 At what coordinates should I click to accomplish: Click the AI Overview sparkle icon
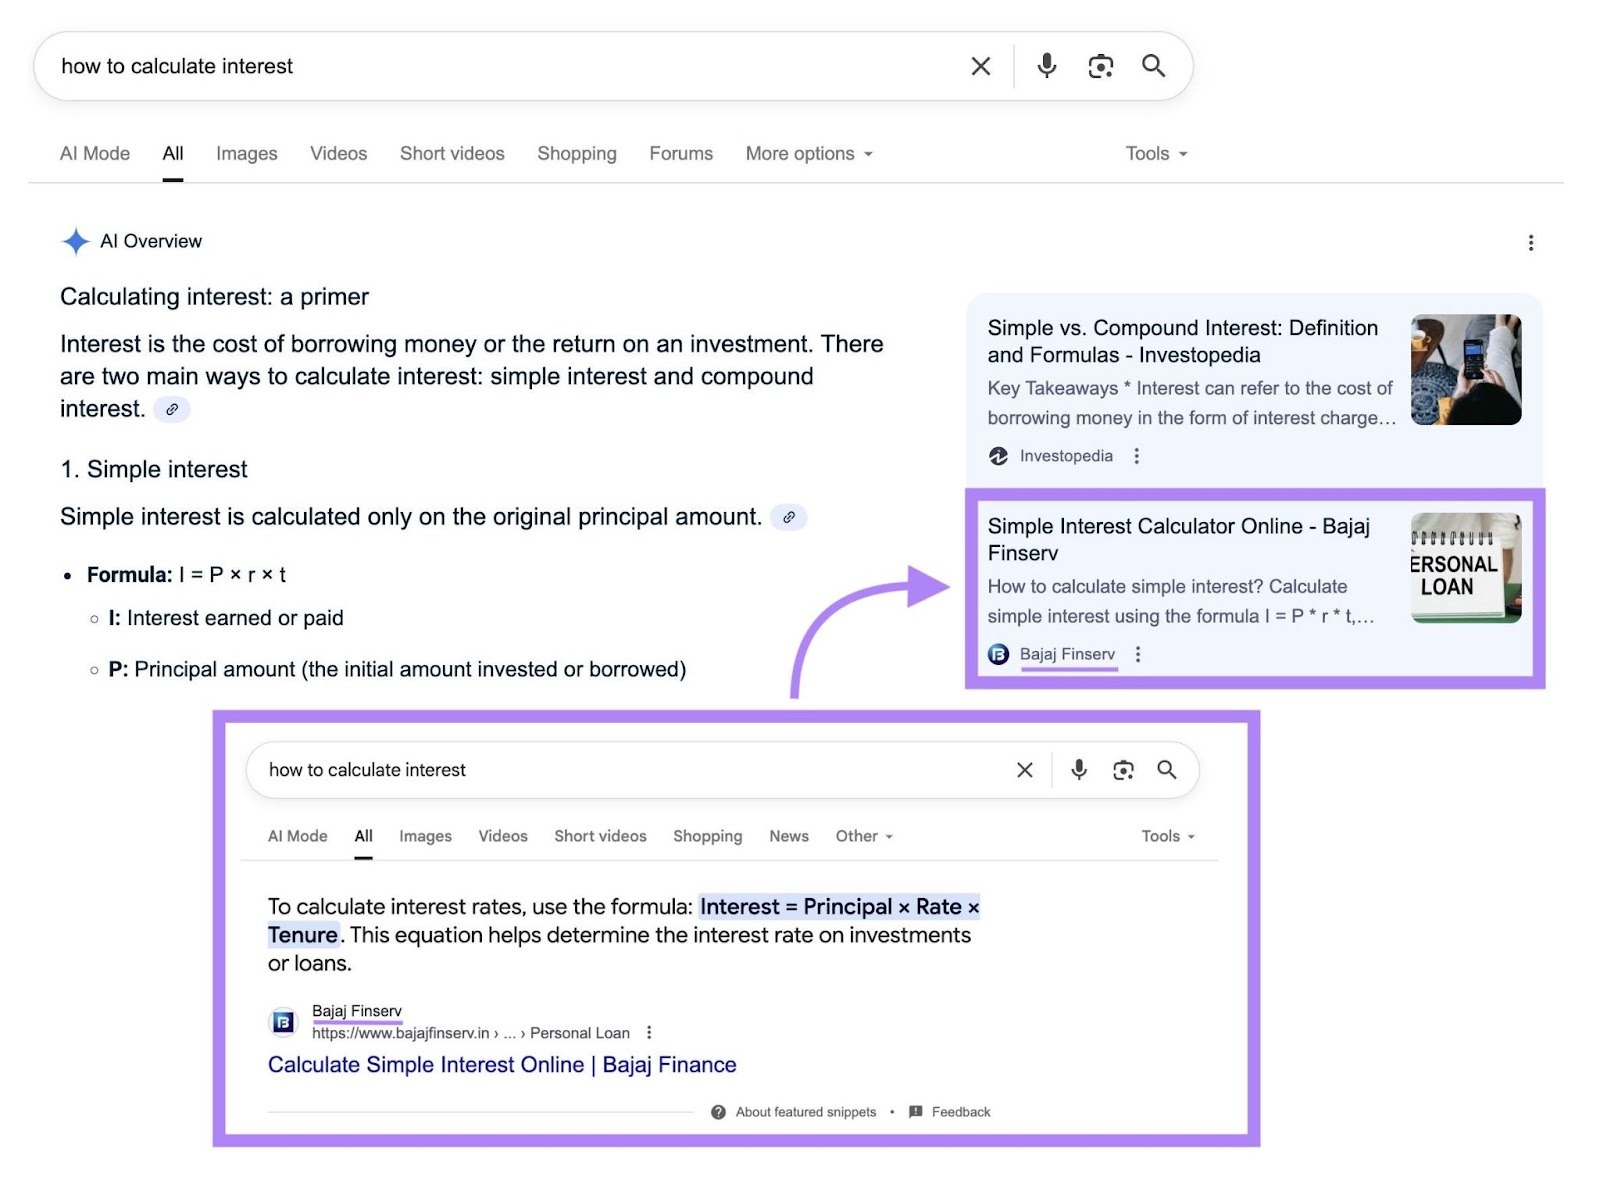tap(75, 241)
